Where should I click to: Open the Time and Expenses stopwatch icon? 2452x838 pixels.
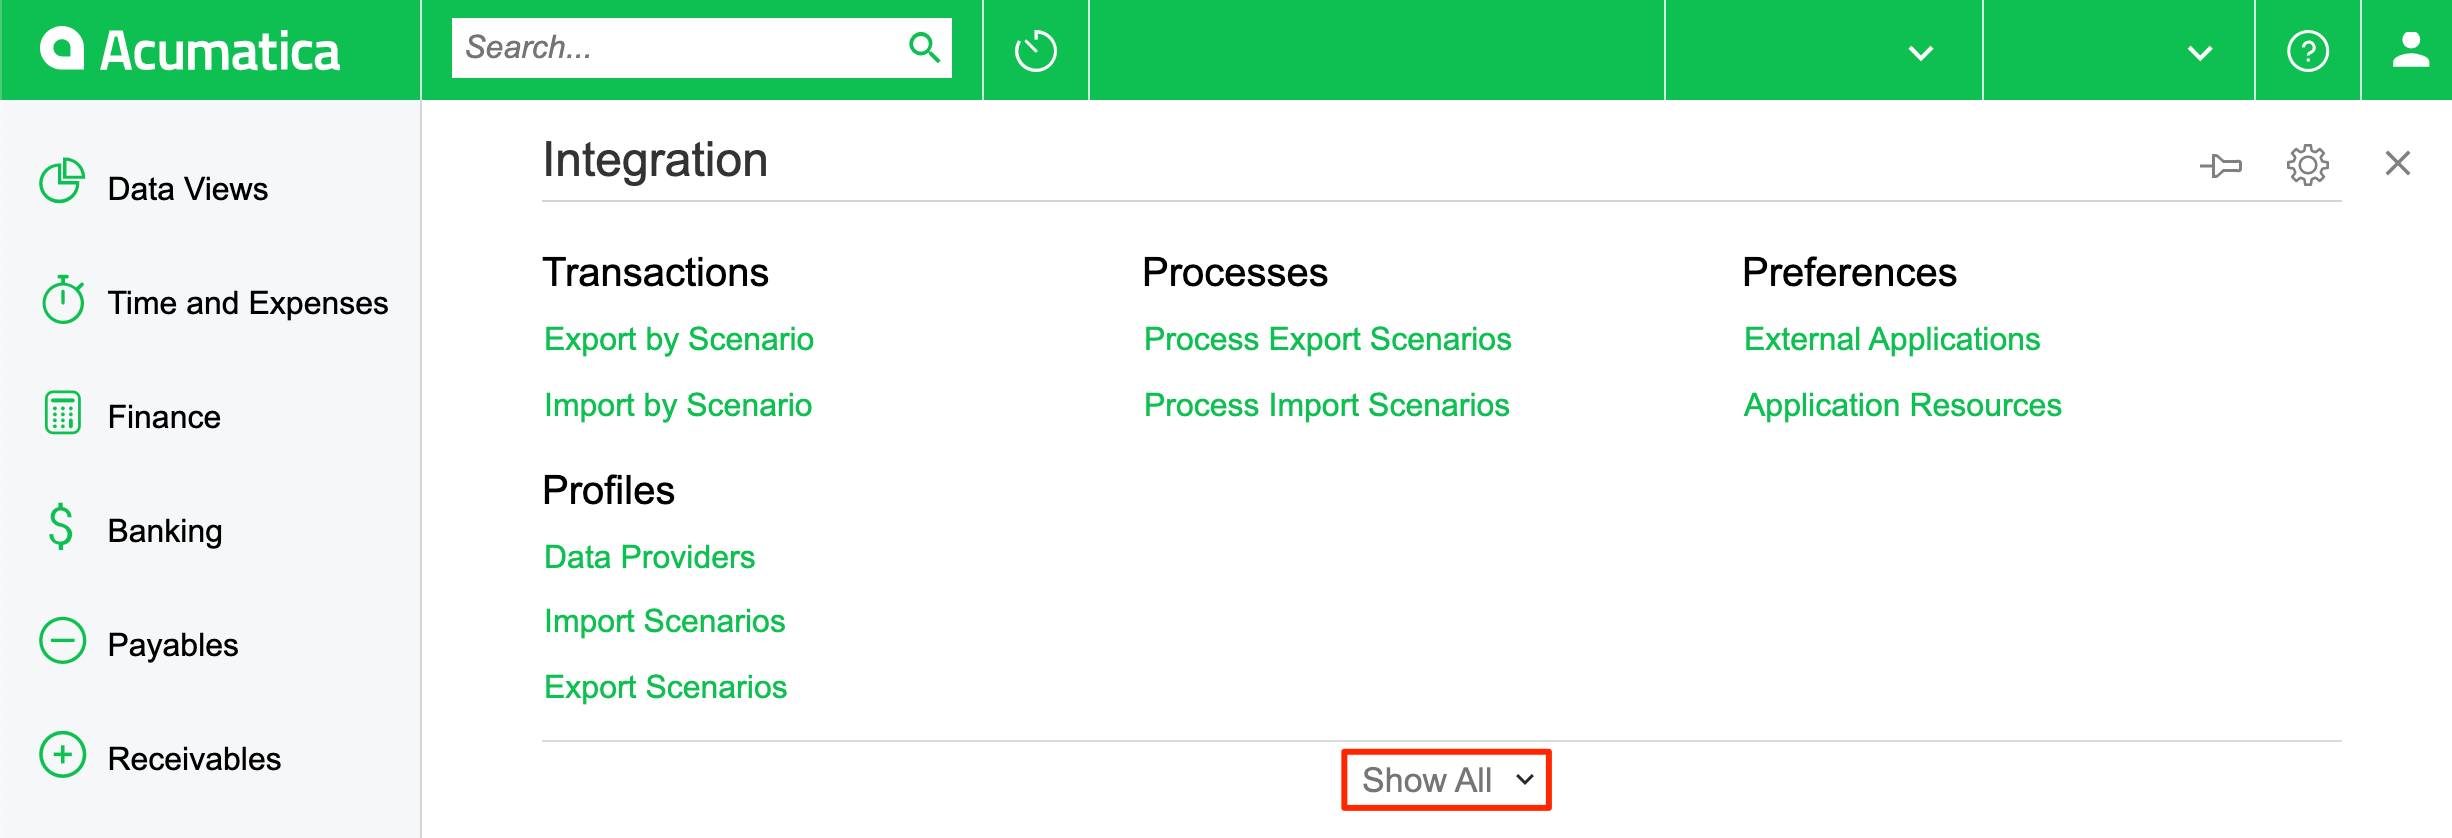click(63, 298)
